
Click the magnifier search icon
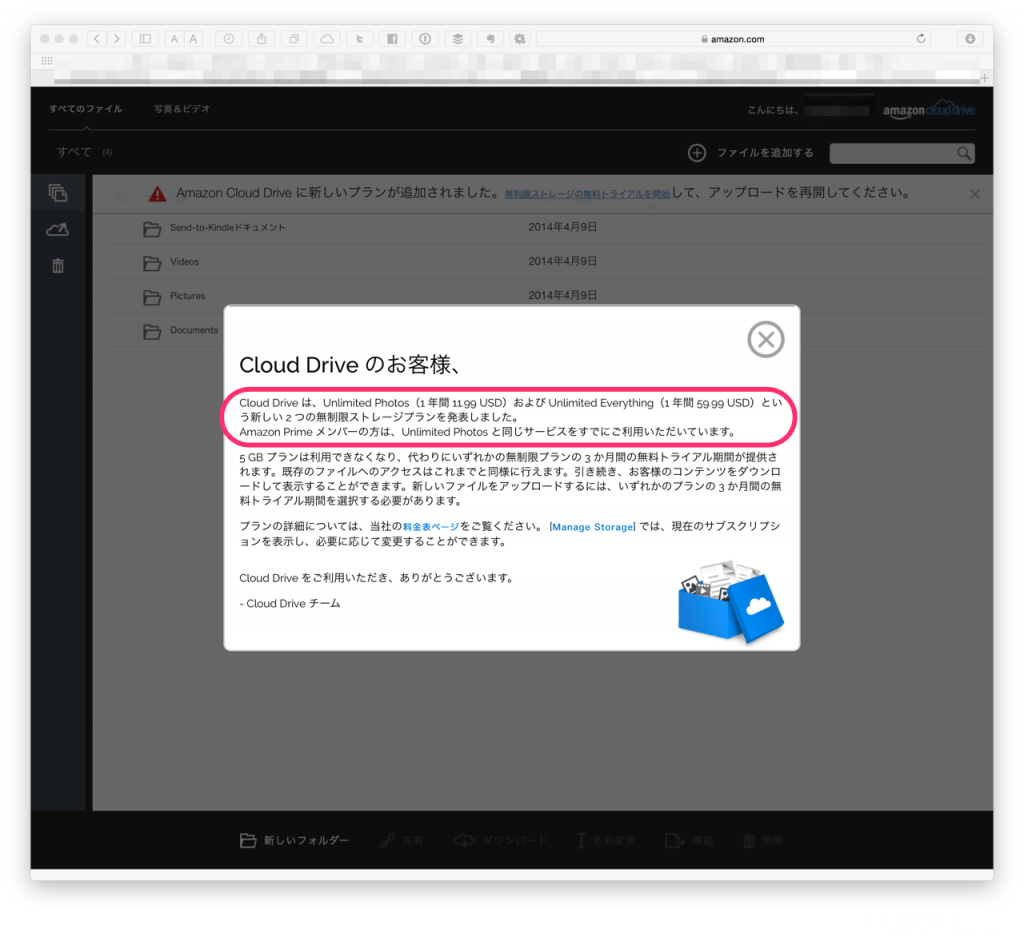click(x=964, y=153)
